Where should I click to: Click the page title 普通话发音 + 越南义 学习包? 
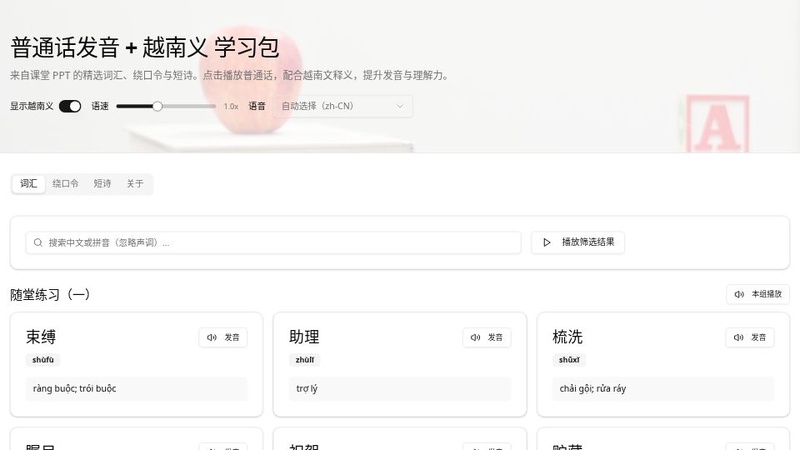click(144, 47)
